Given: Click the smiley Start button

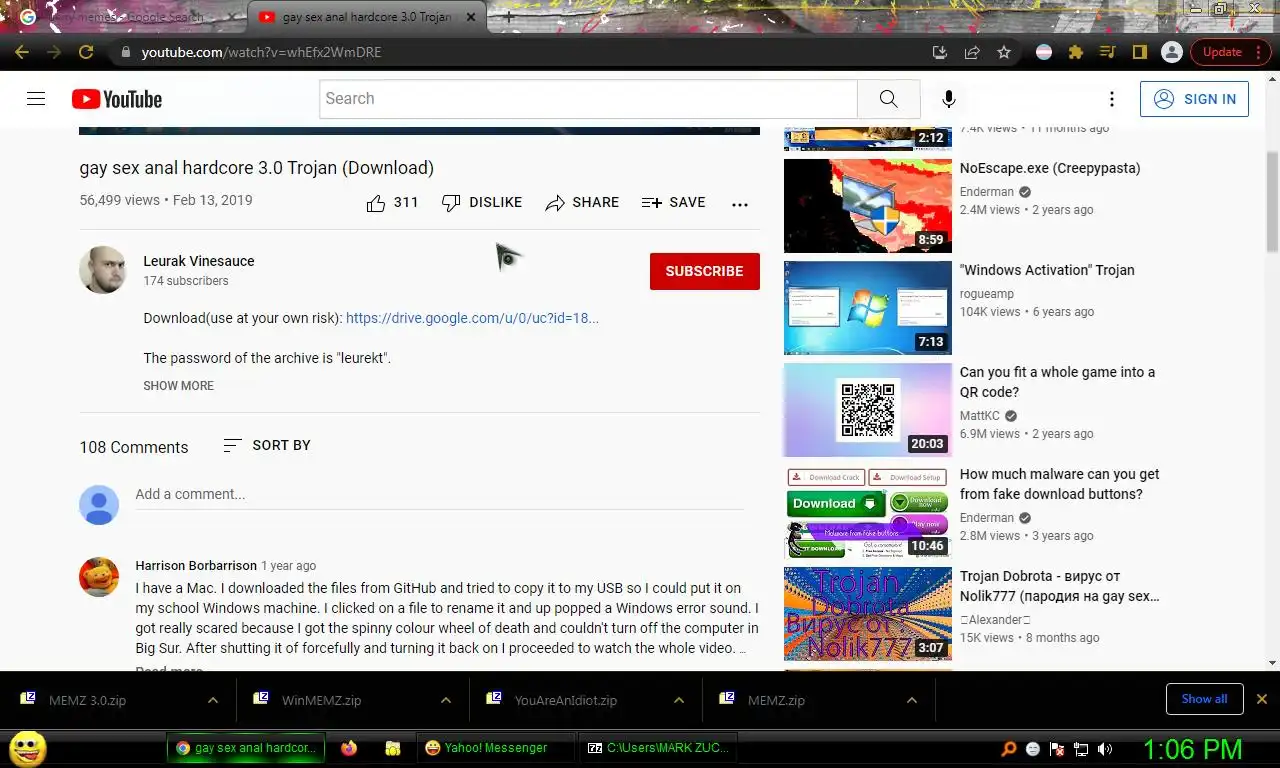Looking at the screenshot, I should [27, 748].
